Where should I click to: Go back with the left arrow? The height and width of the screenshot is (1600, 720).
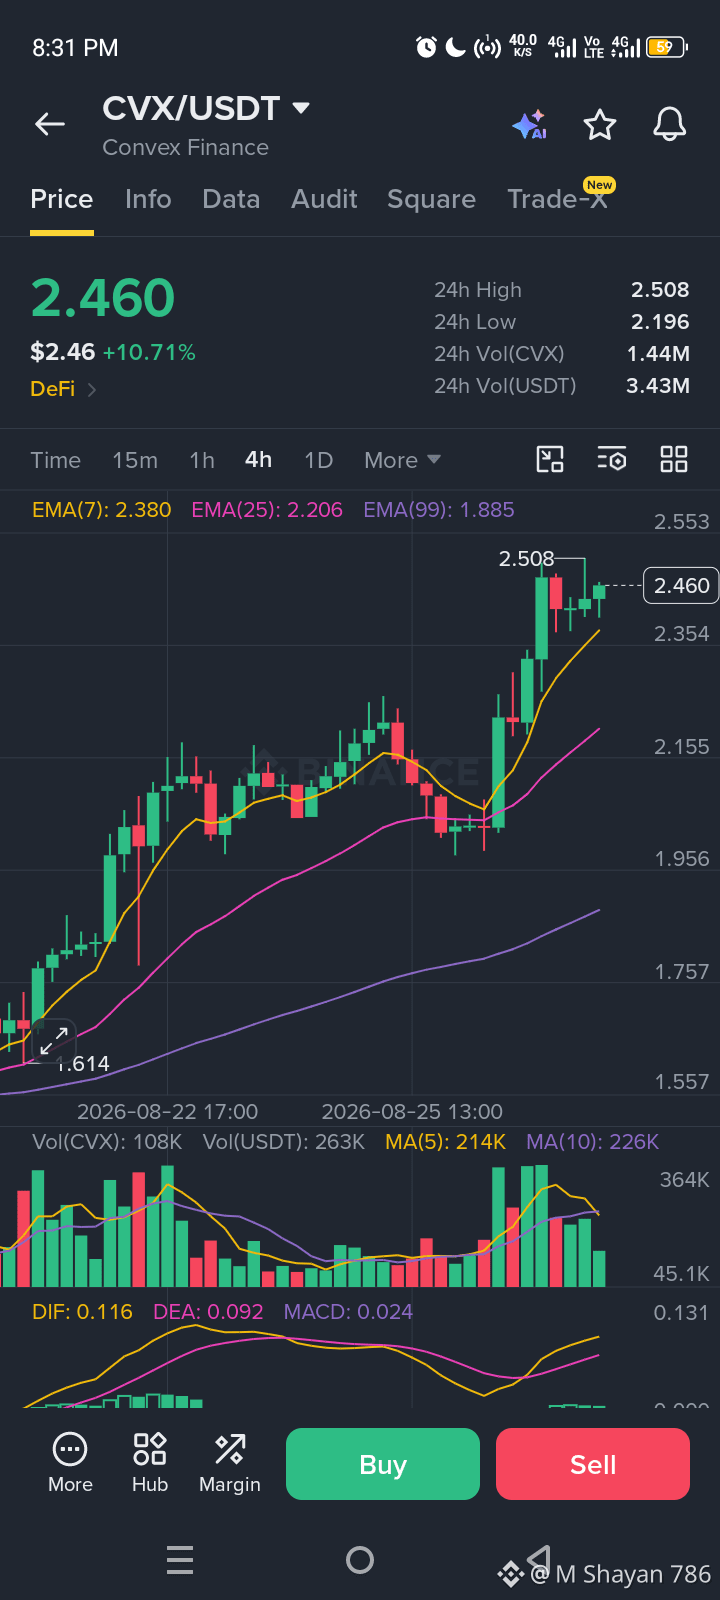(x=50, y=124)
